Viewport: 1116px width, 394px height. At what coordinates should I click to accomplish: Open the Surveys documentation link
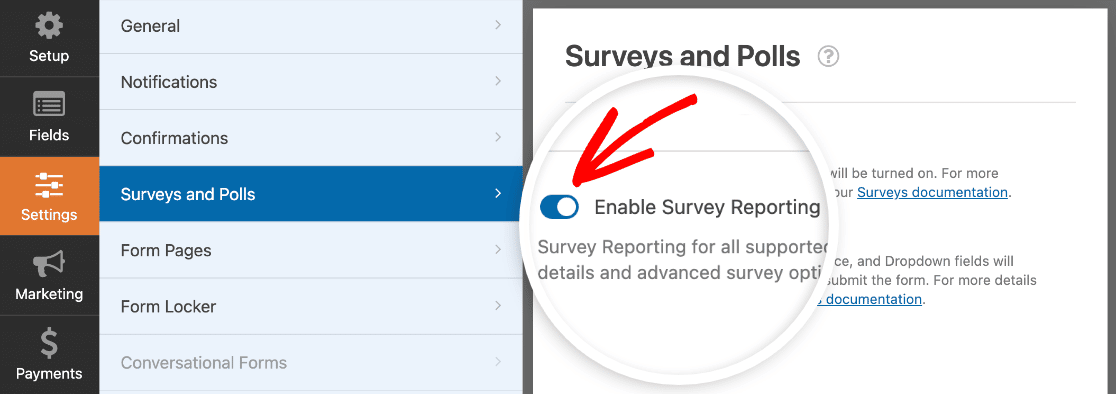point(932,192)
